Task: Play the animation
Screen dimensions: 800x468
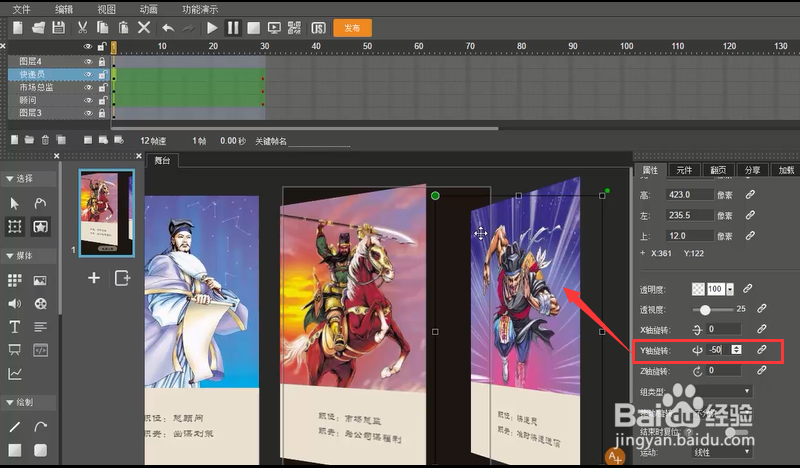Action: click(212, 28)
